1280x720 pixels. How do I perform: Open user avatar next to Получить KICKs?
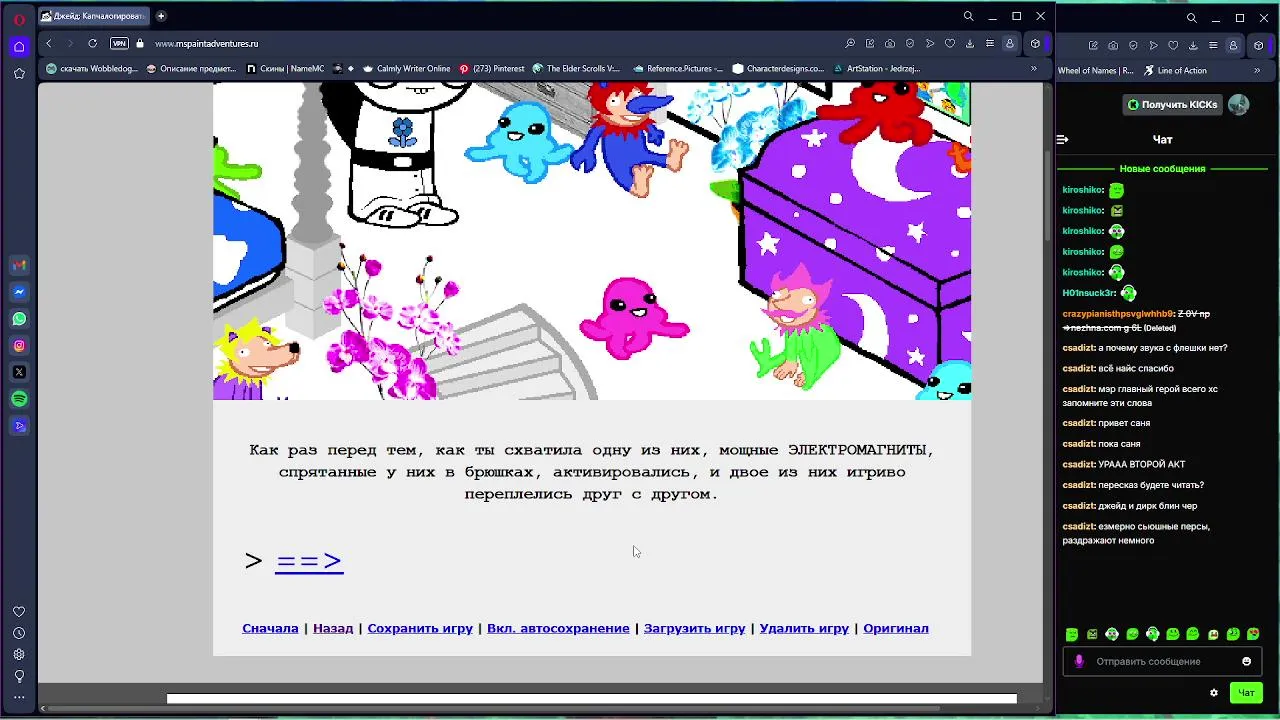click(1238, 104)
